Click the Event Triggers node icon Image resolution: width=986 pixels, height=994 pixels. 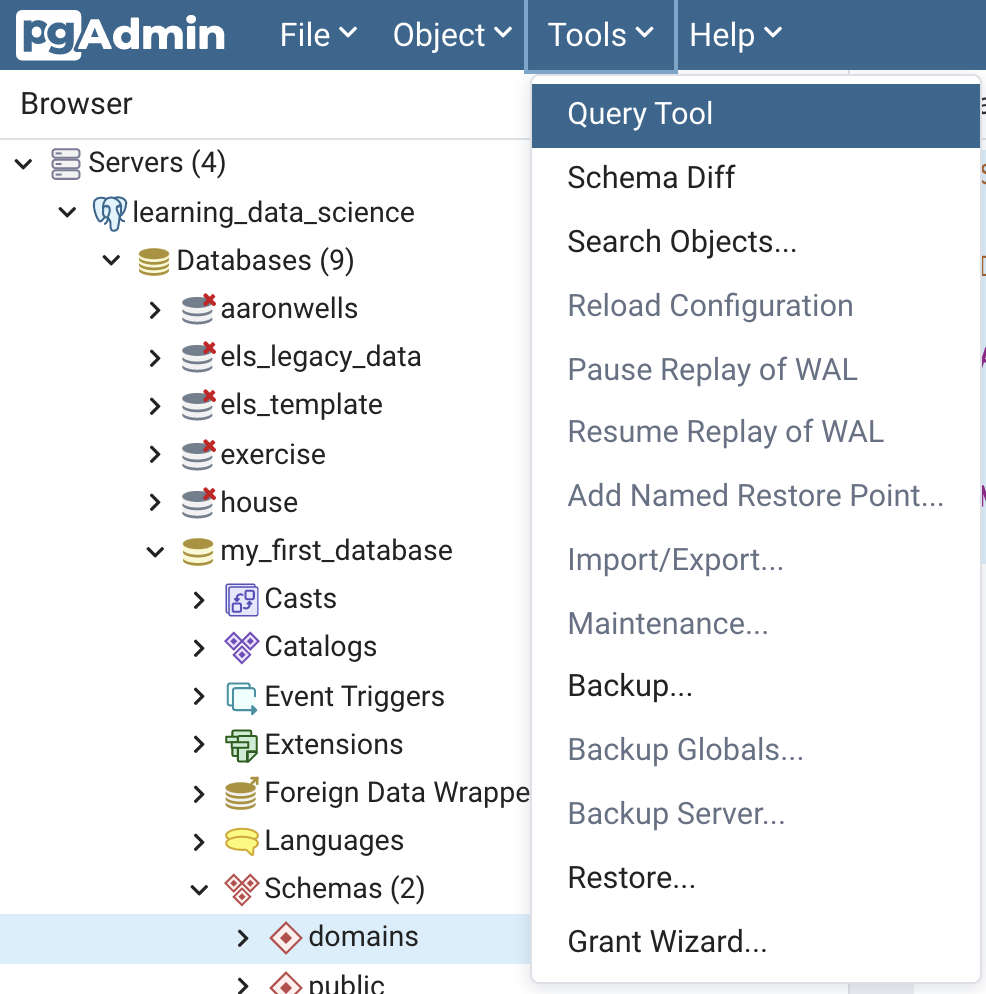tap(242, 696)
